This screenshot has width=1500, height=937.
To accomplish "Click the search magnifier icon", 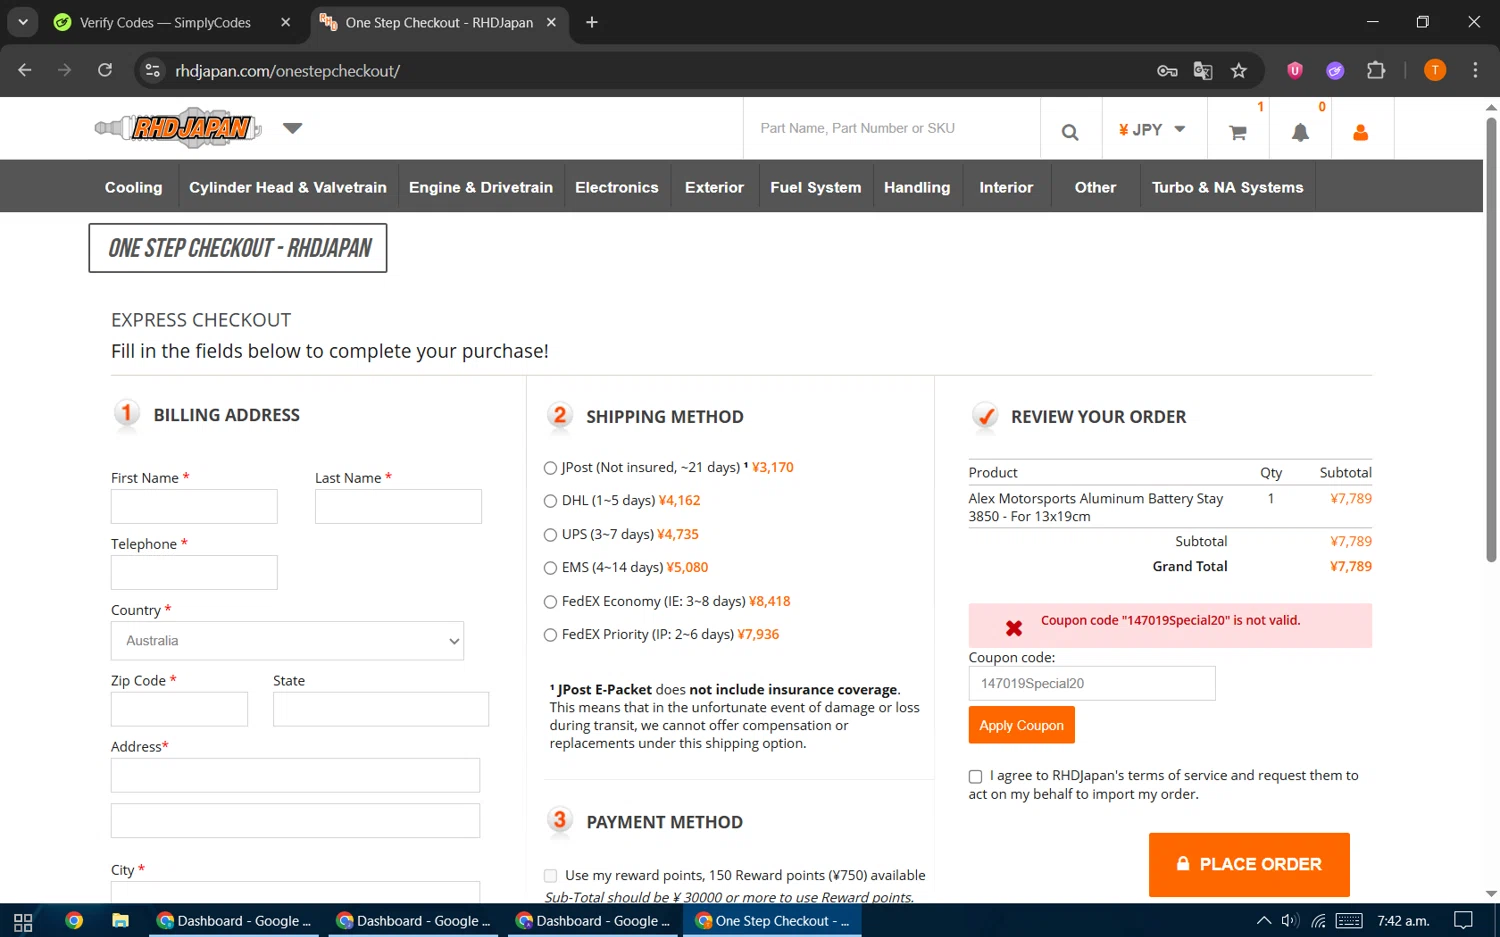I will point(1070,132).
